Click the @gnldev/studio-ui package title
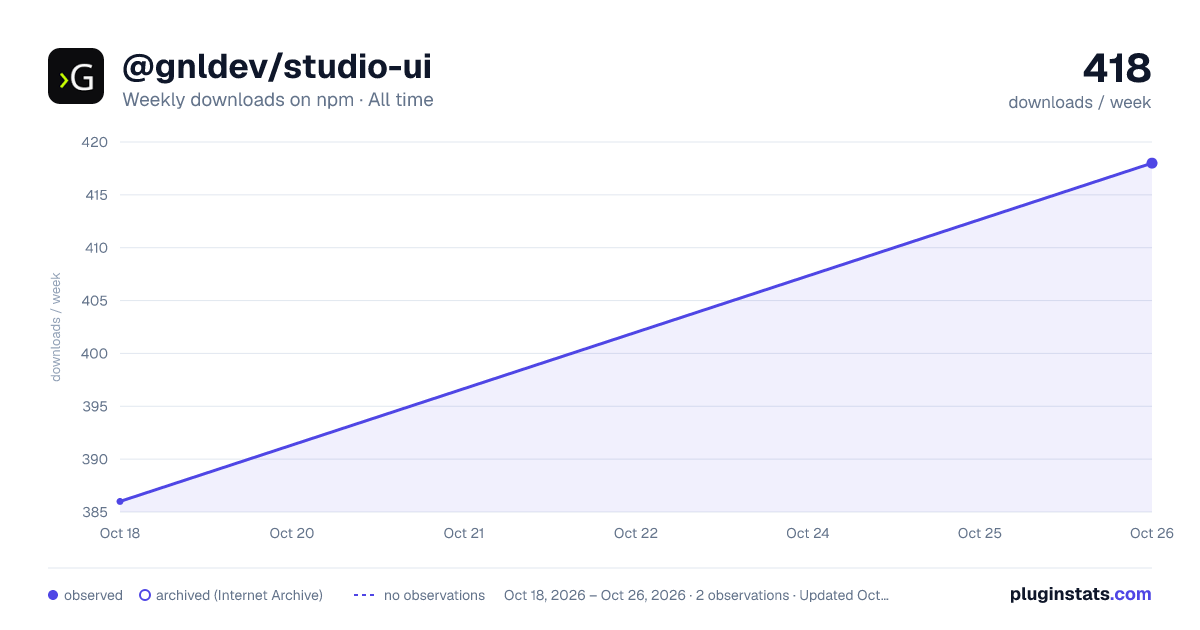1200x630 pixels. click(277, 67)
